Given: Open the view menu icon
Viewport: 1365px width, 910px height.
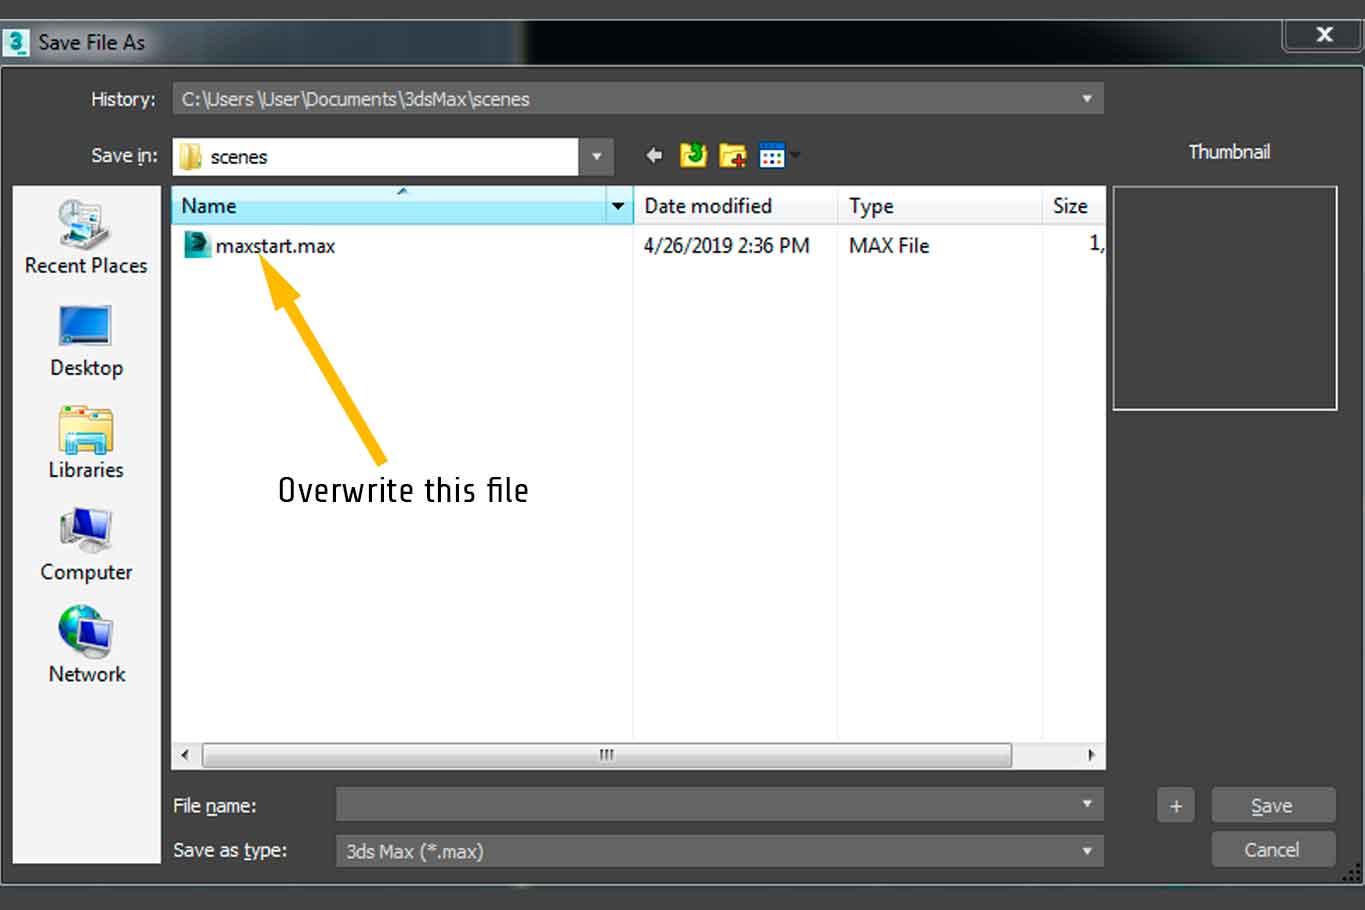Looking at the screenshot, I should point(773,156).
